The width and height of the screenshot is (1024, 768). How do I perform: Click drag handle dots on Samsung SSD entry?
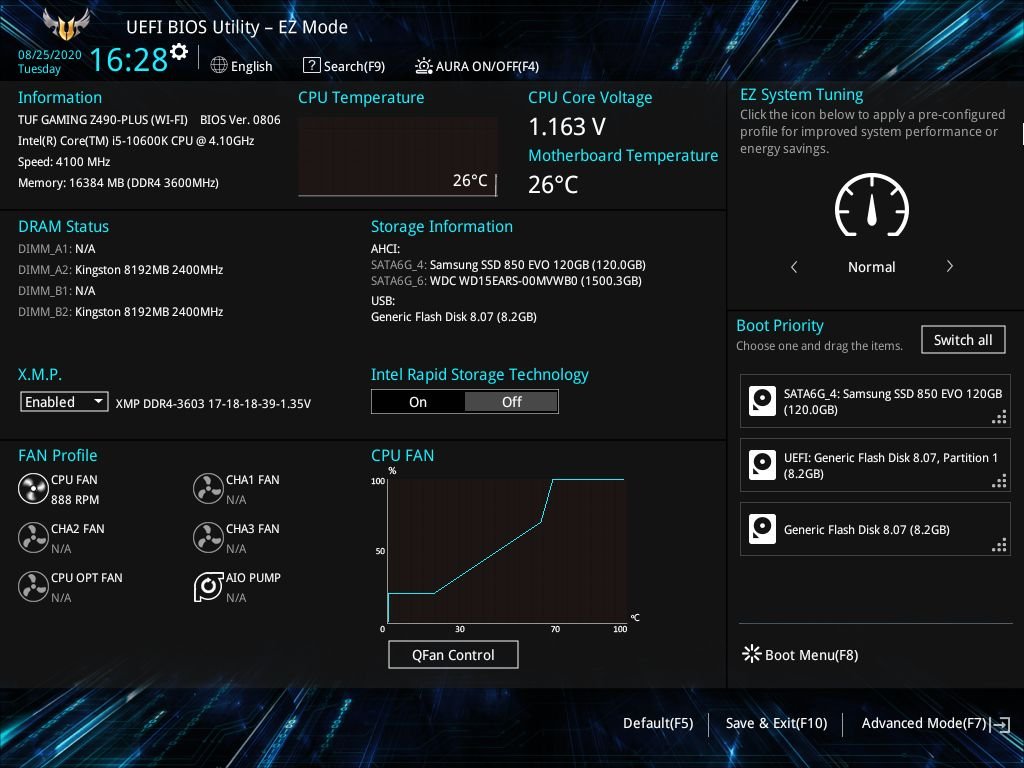click(x=999, y=417)
